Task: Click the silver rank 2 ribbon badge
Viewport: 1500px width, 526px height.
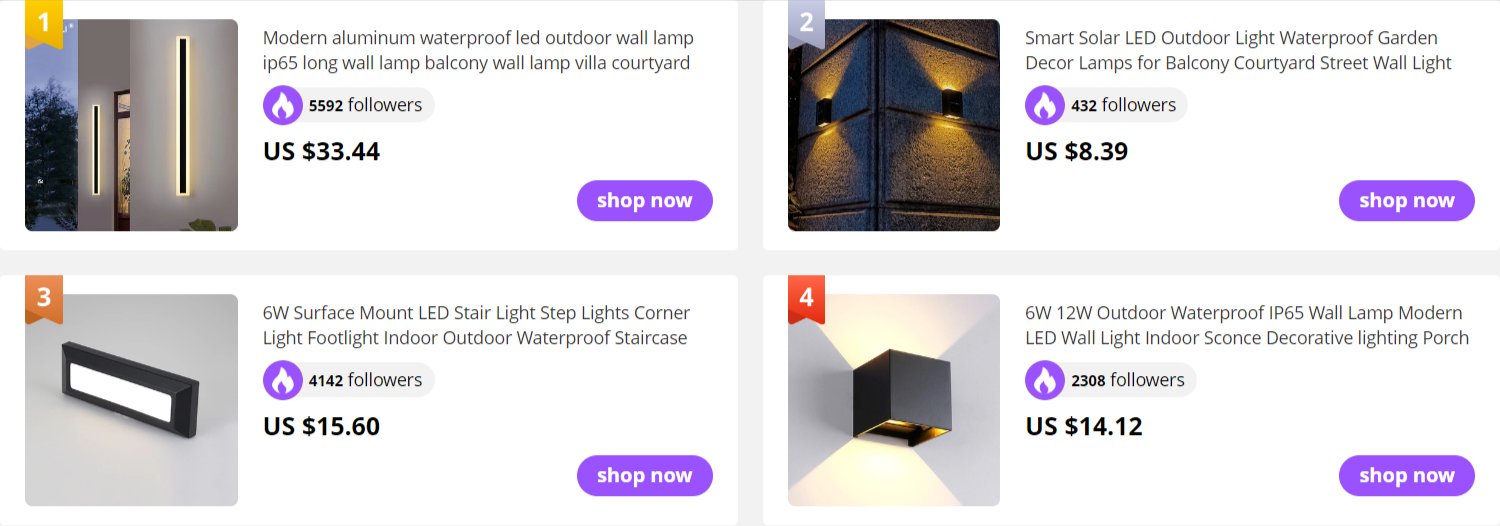Action: click(x=806, y=23)
